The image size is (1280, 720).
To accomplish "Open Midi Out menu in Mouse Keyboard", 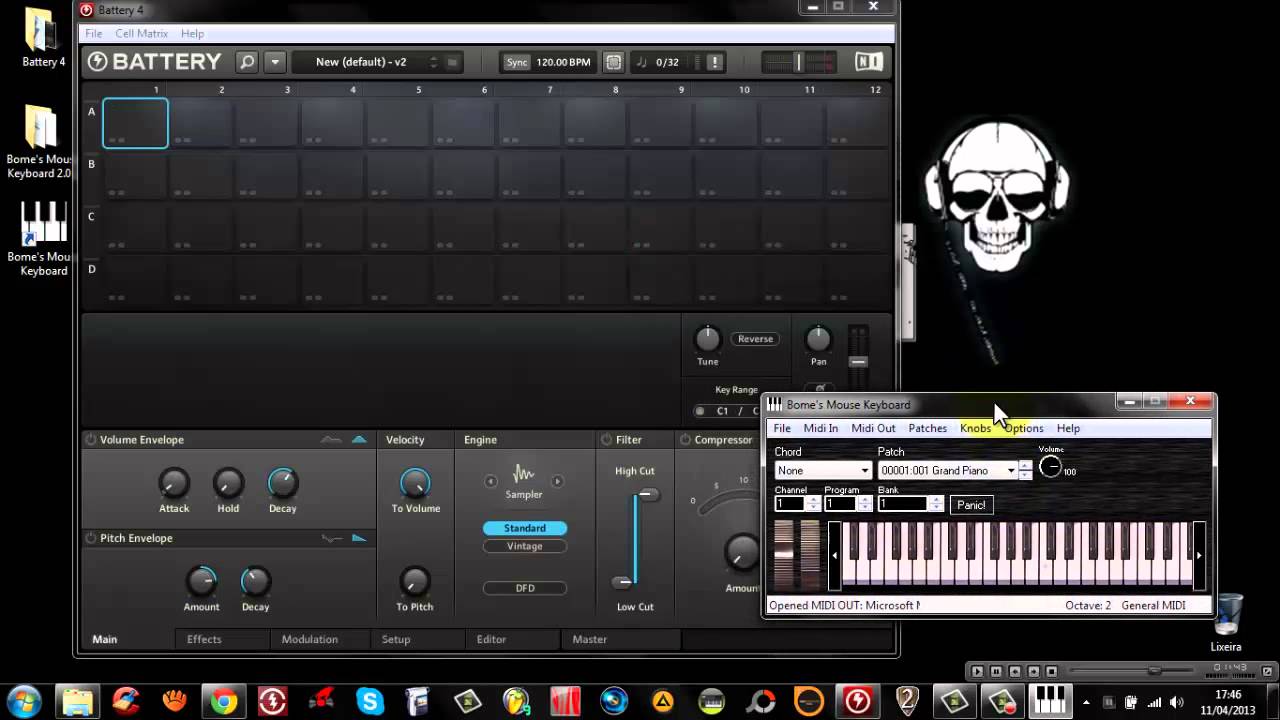I will pos(873,428).
